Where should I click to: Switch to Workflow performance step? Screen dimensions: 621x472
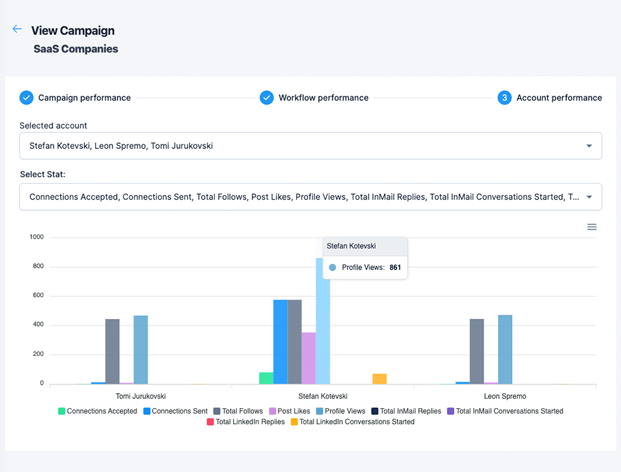(323, 98)
